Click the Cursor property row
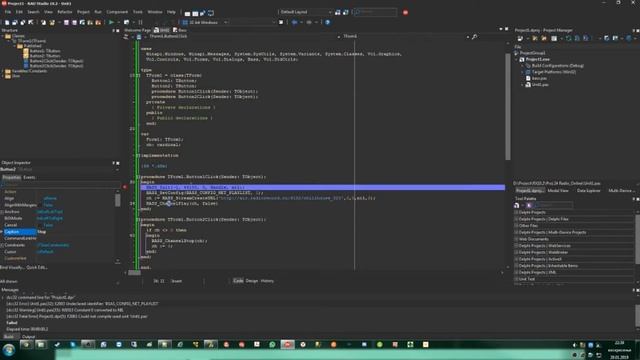The height and width of the screenshot is (360, 640). click(59, 251)
